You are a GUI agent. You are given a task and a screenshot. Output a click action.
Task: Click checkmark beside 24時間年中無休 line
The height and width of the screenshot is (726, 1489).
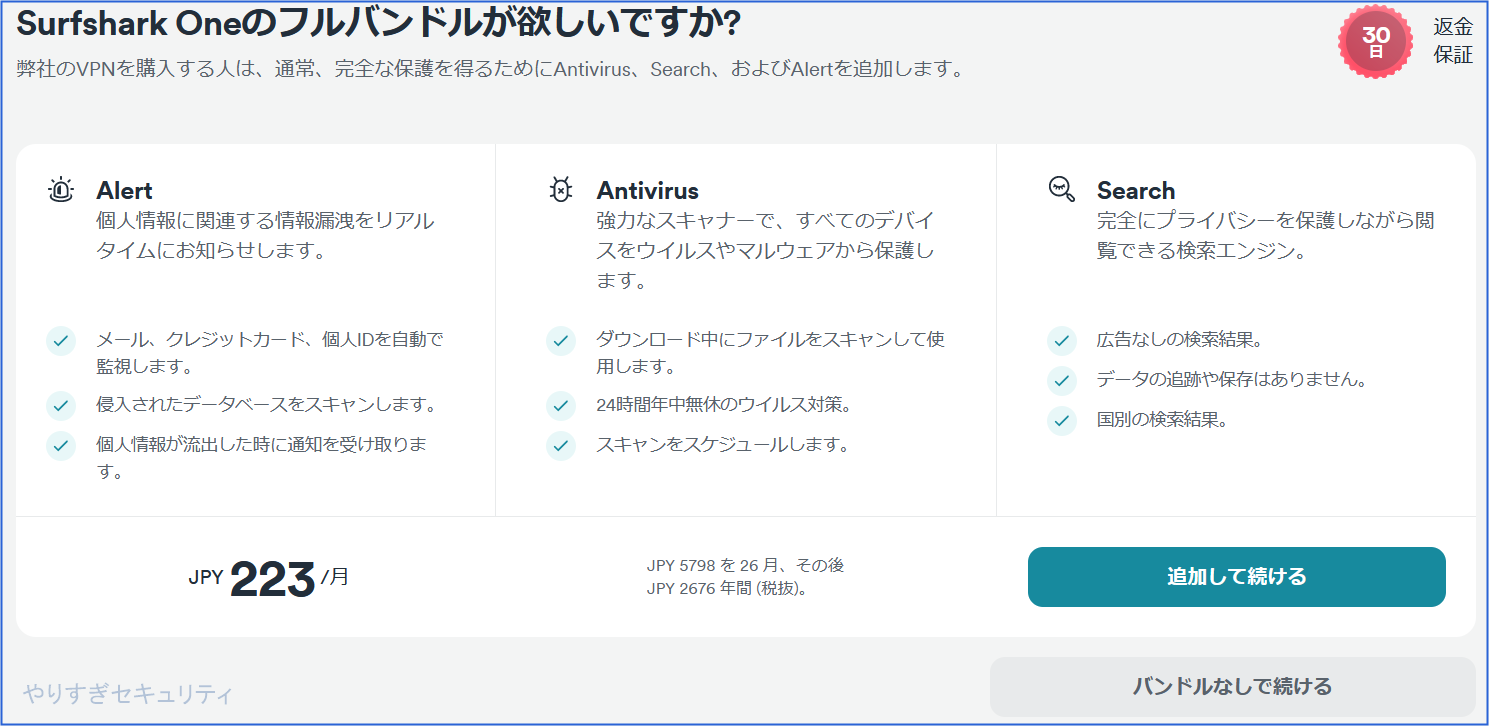561,405
